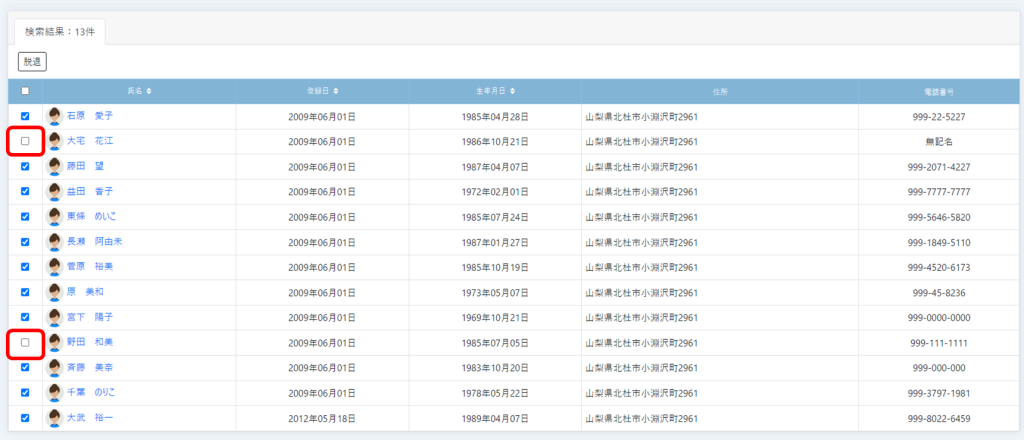The height and width of the screenshot is (440, 1024).
Task: Click avatar icon next to 石原 愛子
Action: point(54,116)
